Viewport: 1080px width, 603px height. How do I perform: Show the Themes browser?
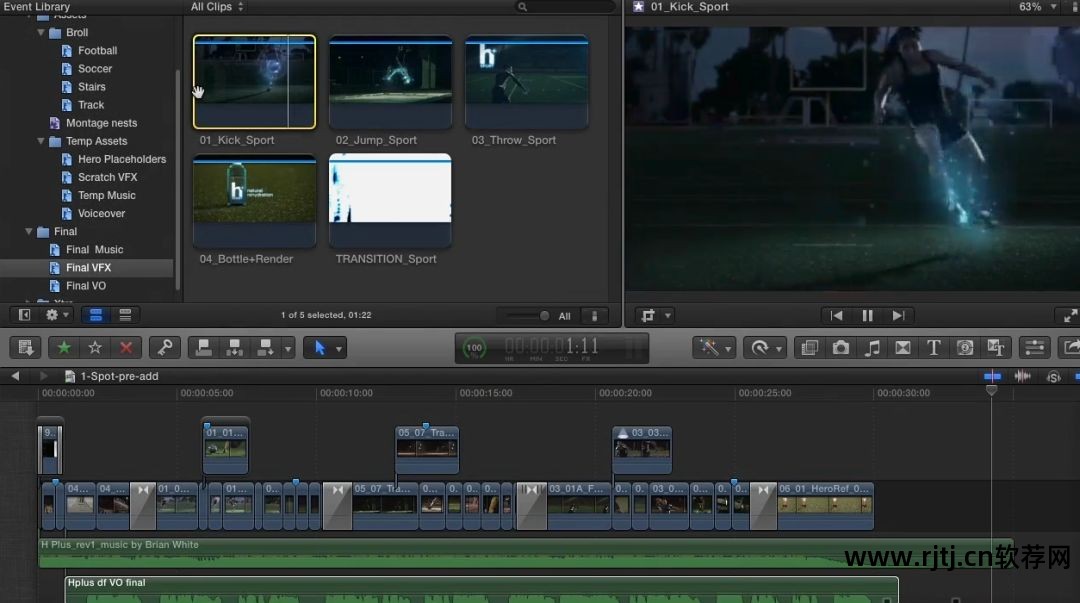(996, 348)
